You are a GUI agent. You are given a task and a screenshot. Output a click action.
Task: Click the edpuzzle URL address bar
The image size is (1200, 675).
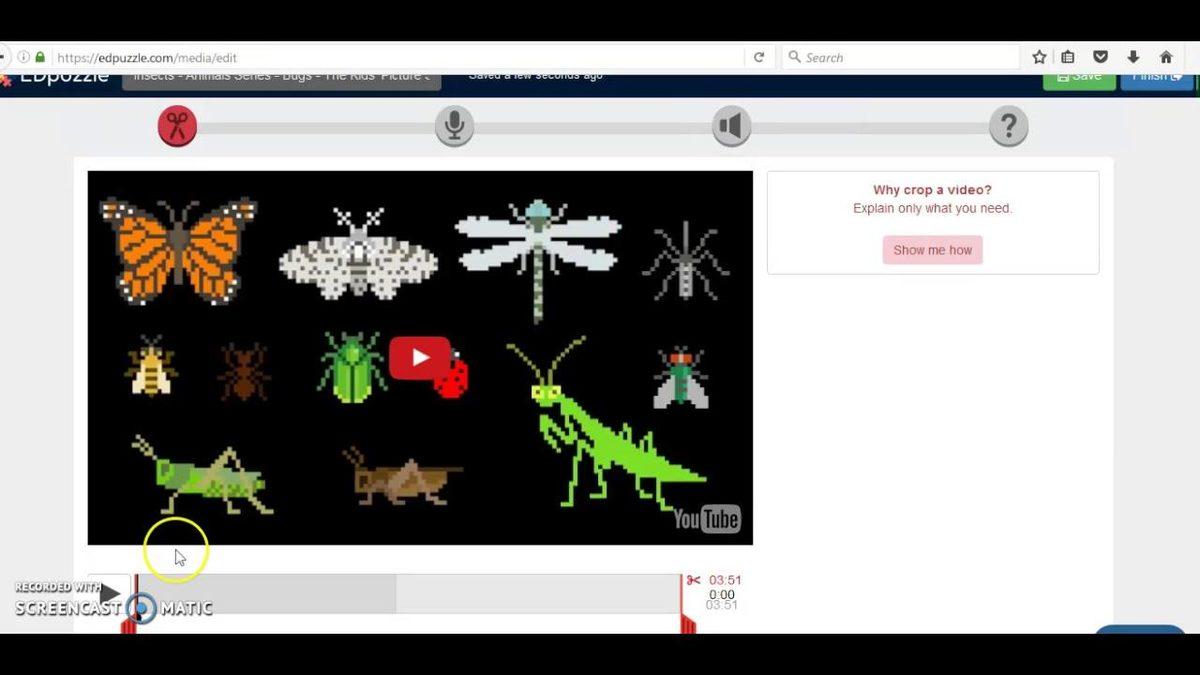coord(400,58)
